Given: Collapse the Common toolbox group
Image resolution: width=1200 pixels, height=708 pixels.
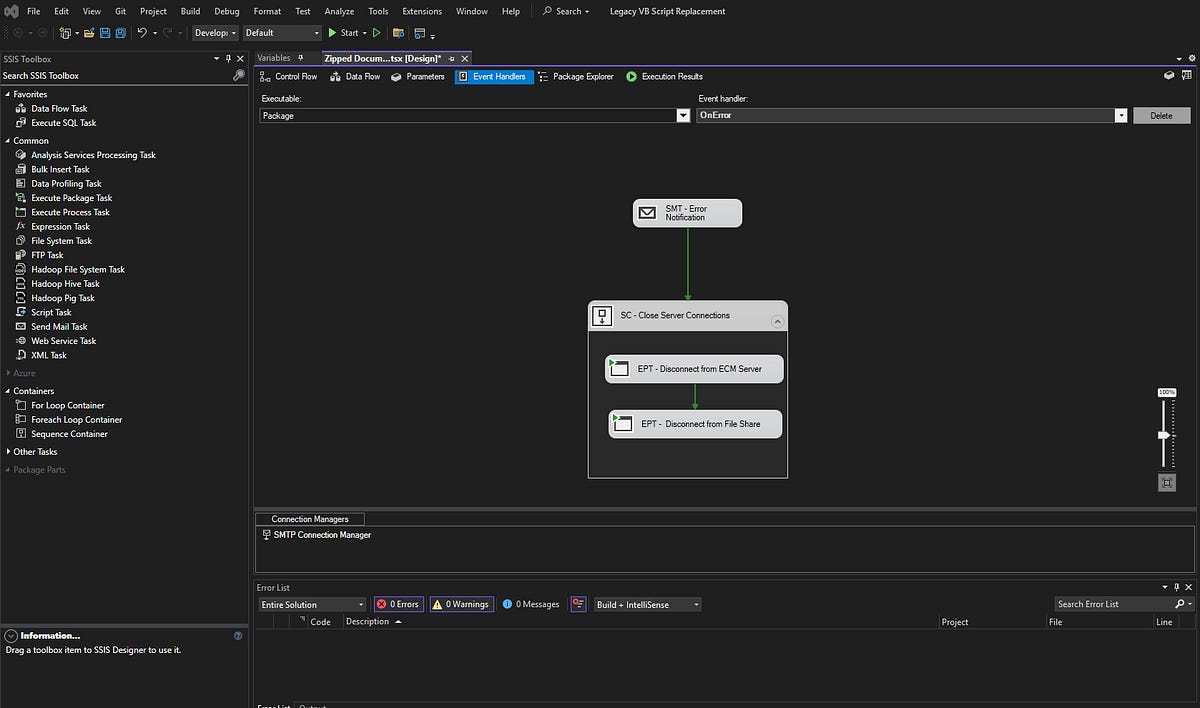Looking at the screenshot, I should (7, 141).
